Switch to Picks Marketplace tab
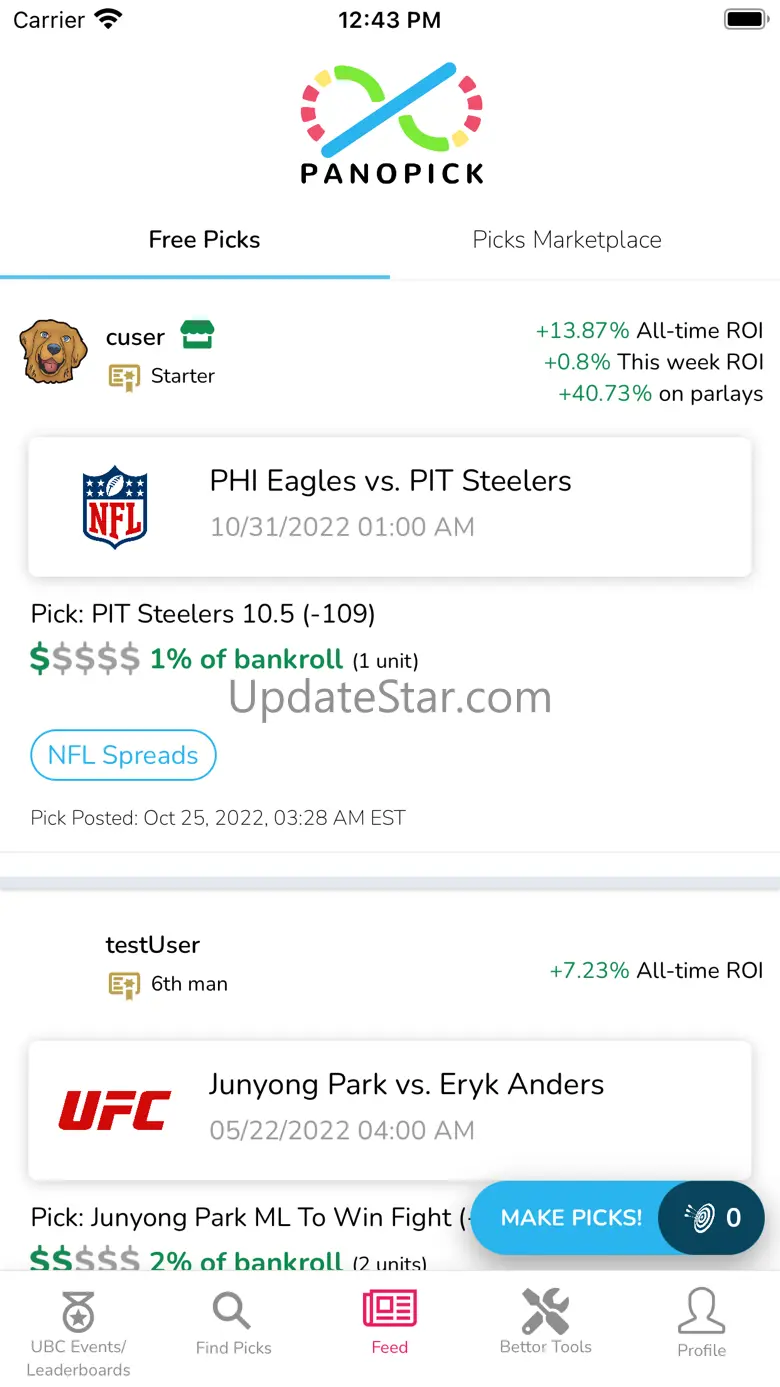 click(567, 240)
